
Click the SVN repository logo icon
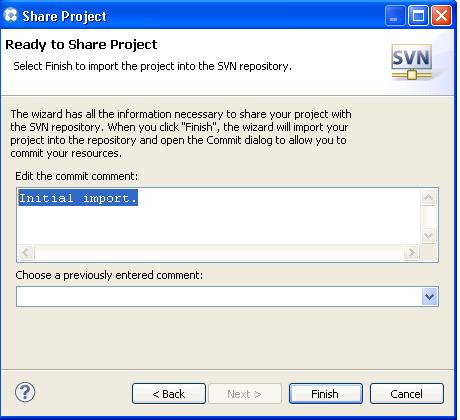412,62
